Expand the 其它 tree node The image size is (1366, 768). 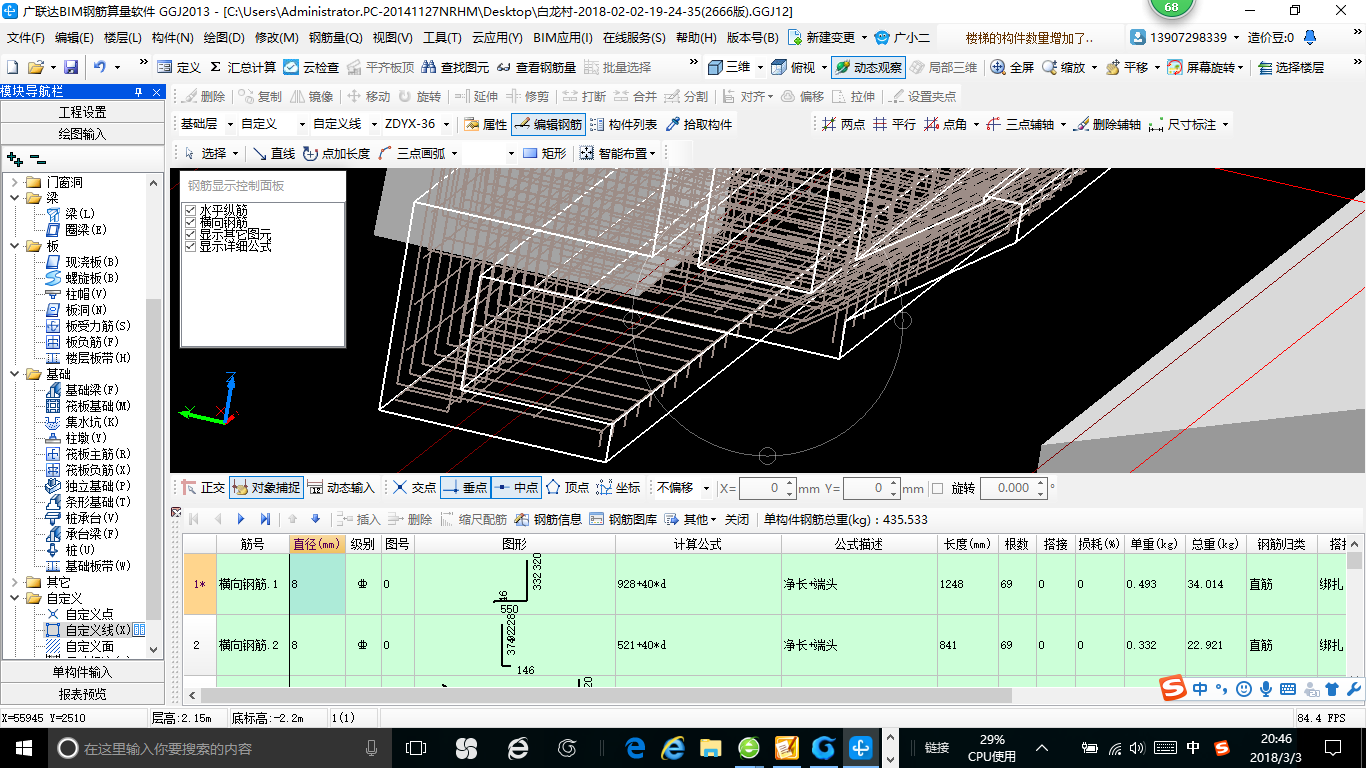pyautogui.click(x=14, y=582)
